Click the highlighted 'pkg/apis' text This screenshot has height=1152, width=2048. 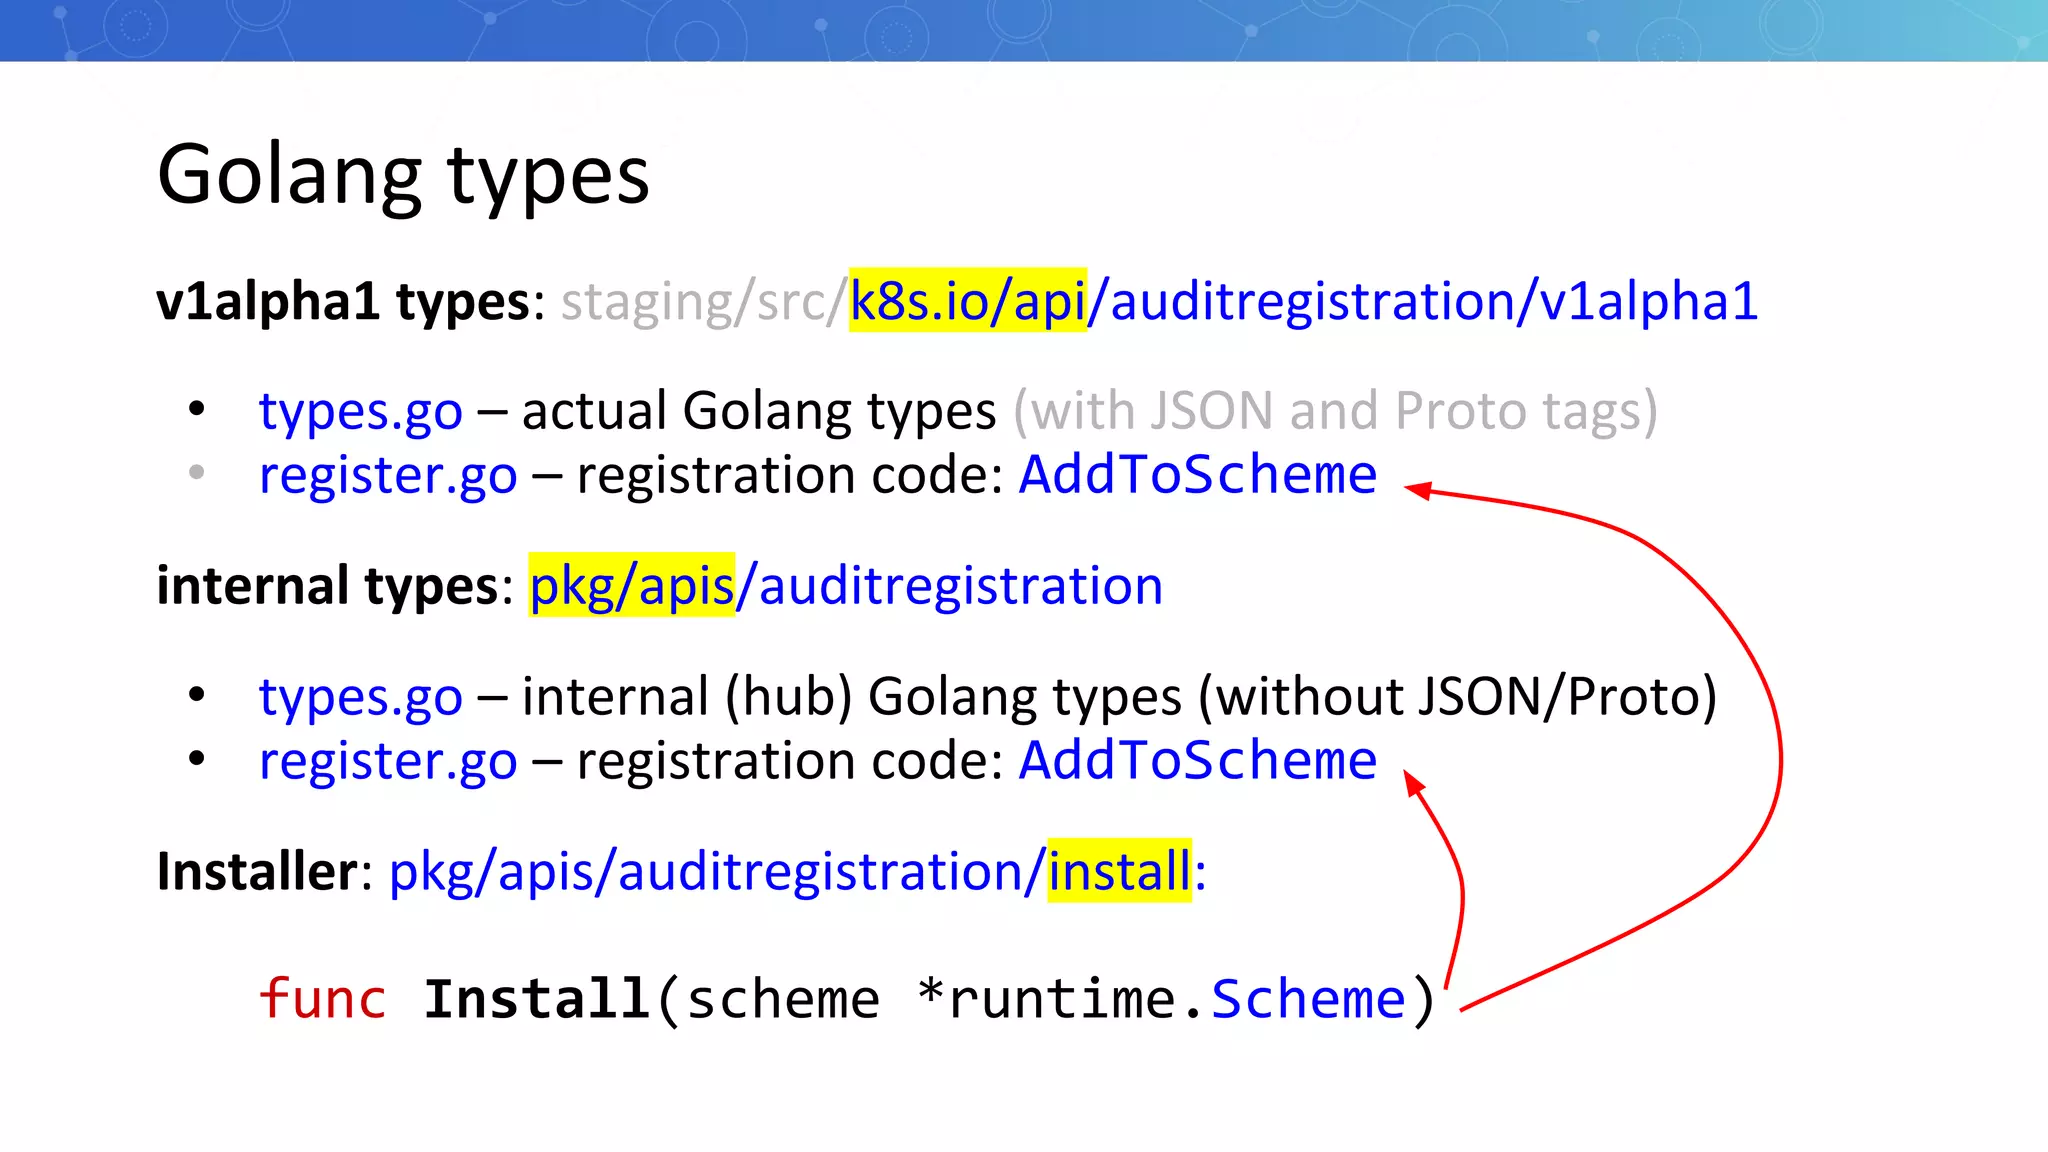[x=631, y=586]
